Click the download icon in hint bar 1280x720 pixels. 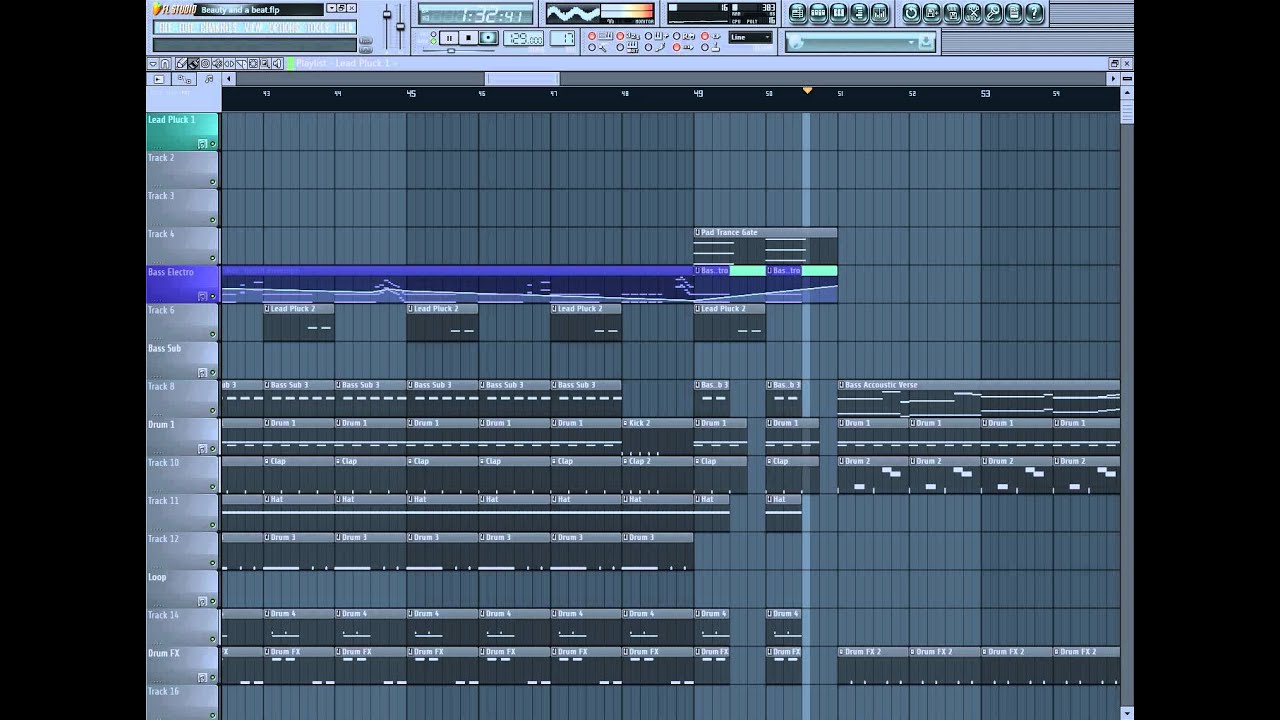(927, 42)
